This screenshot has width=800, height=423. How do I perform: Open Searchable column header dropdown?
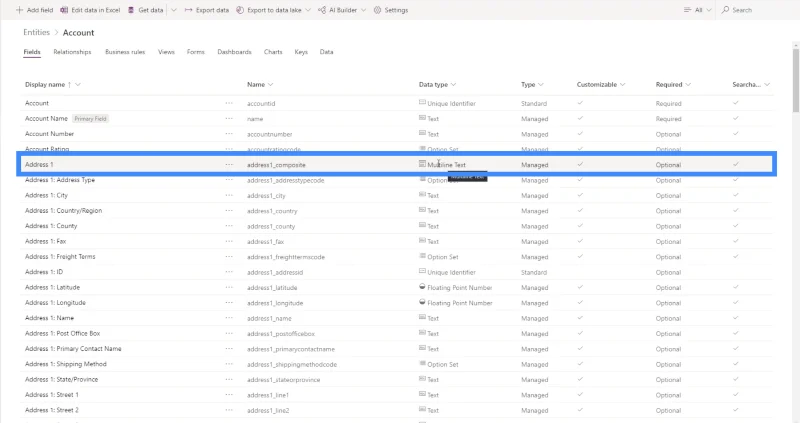click(x=767, y=85)
